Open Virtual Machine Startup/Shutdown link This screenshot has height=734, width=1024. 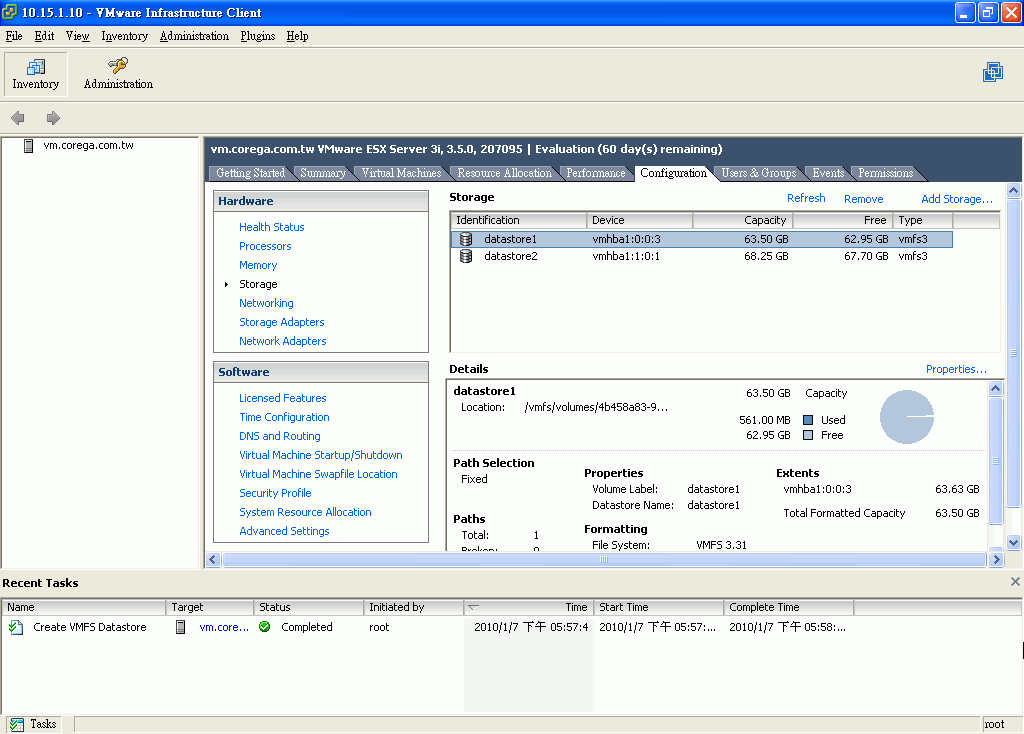coord(321,455)
